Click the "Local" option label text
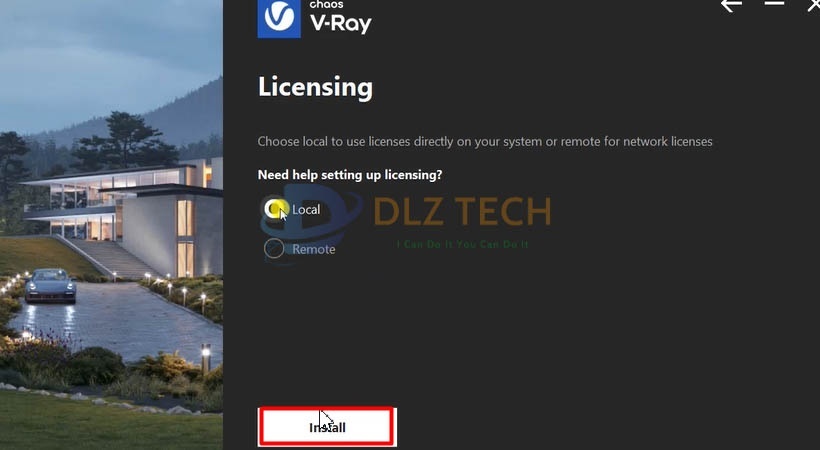 point(306,209)
